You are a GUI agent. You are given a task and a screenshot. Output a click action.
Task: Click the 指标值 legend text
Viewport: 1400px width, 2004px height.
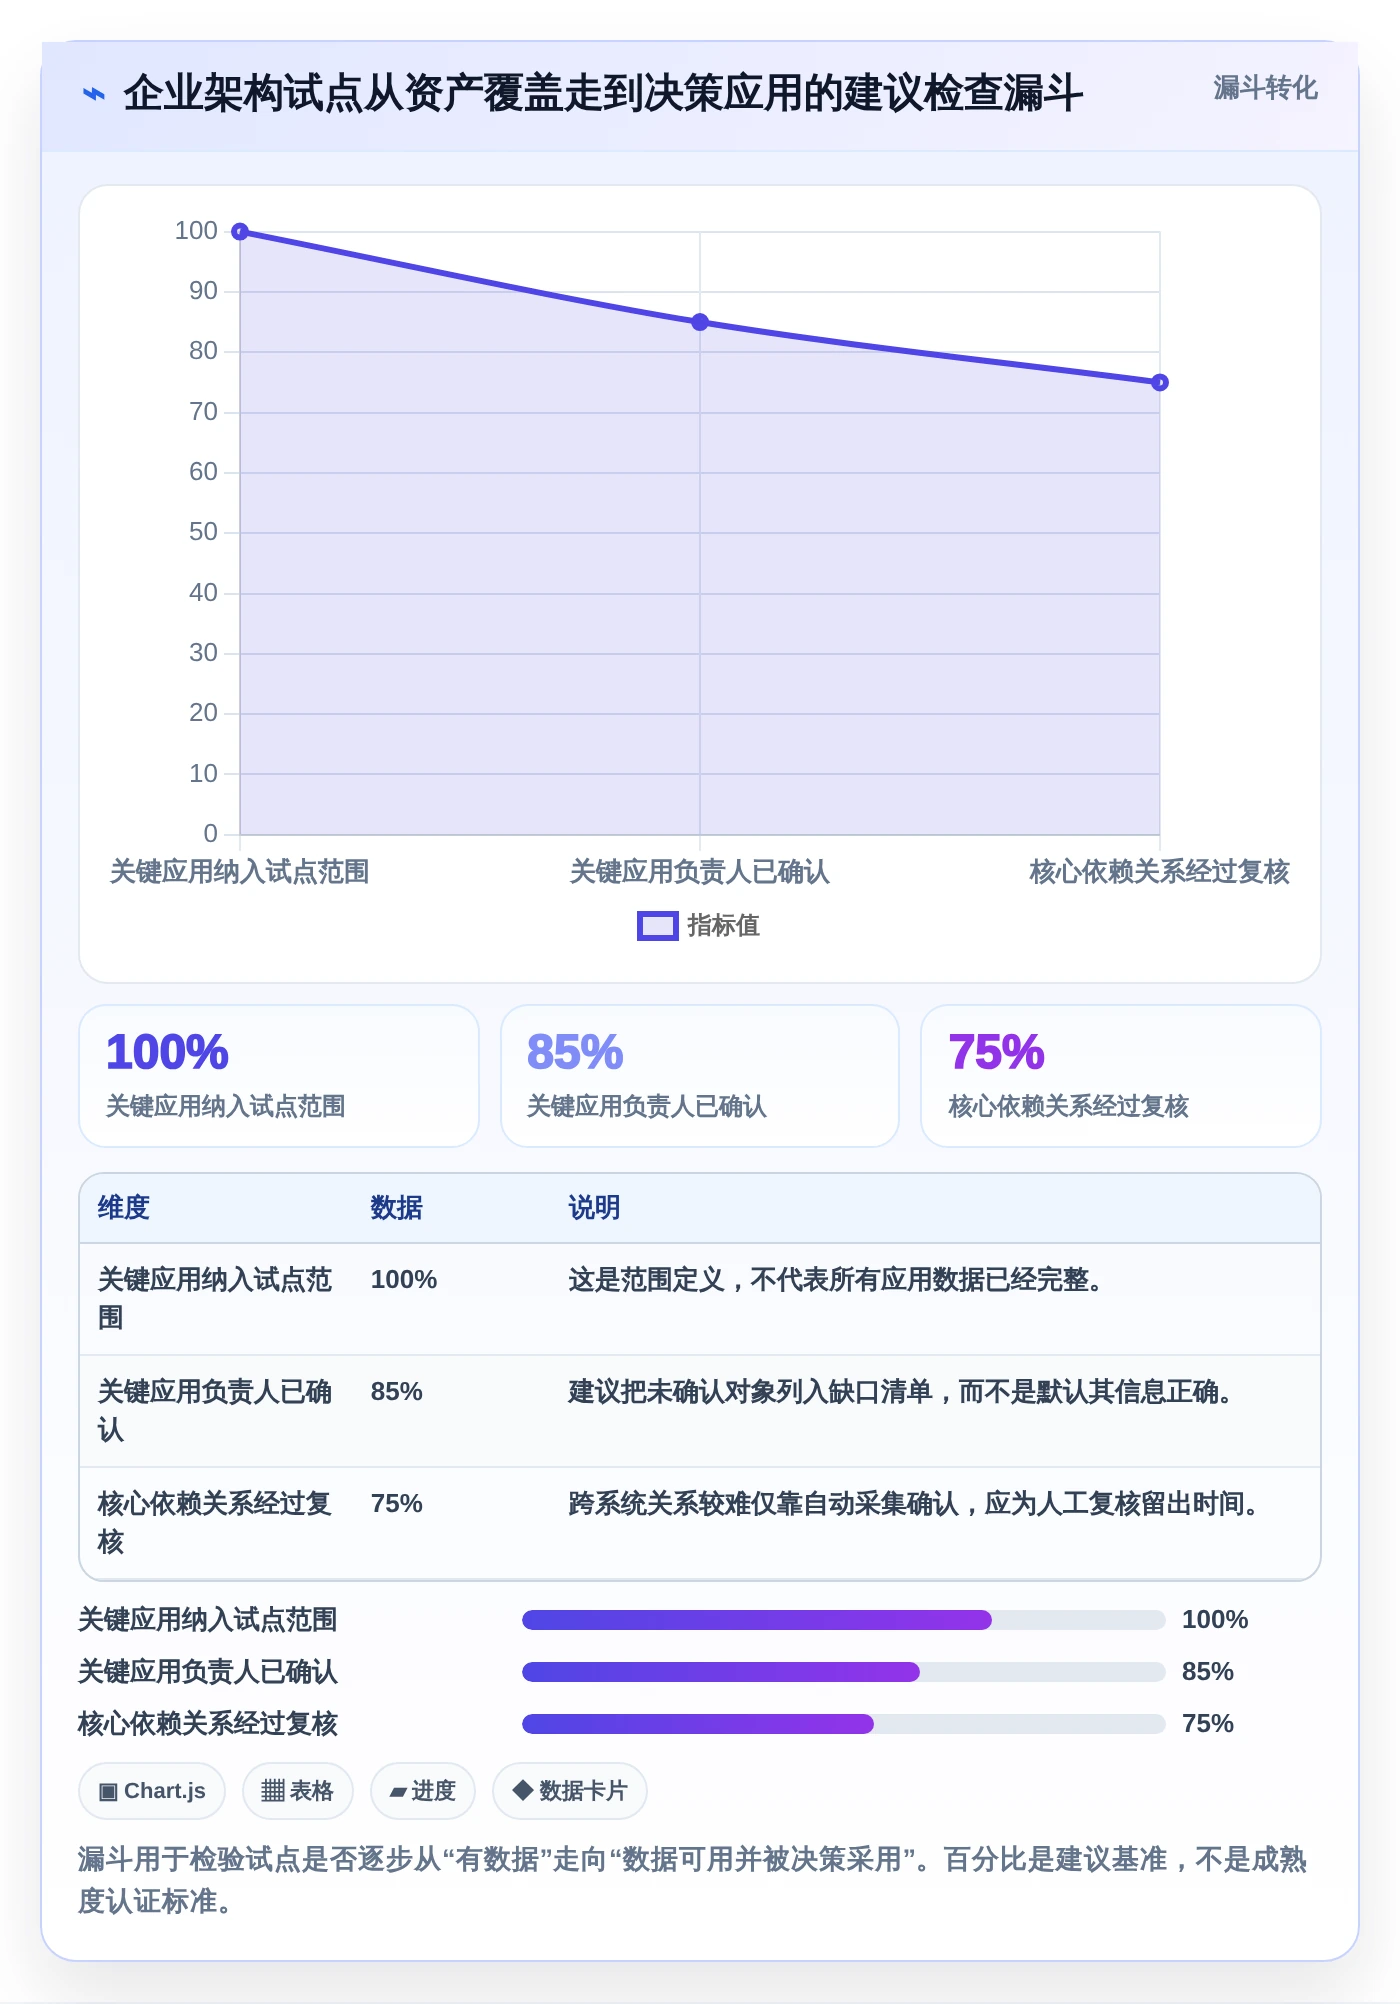[x=723, y=926]
